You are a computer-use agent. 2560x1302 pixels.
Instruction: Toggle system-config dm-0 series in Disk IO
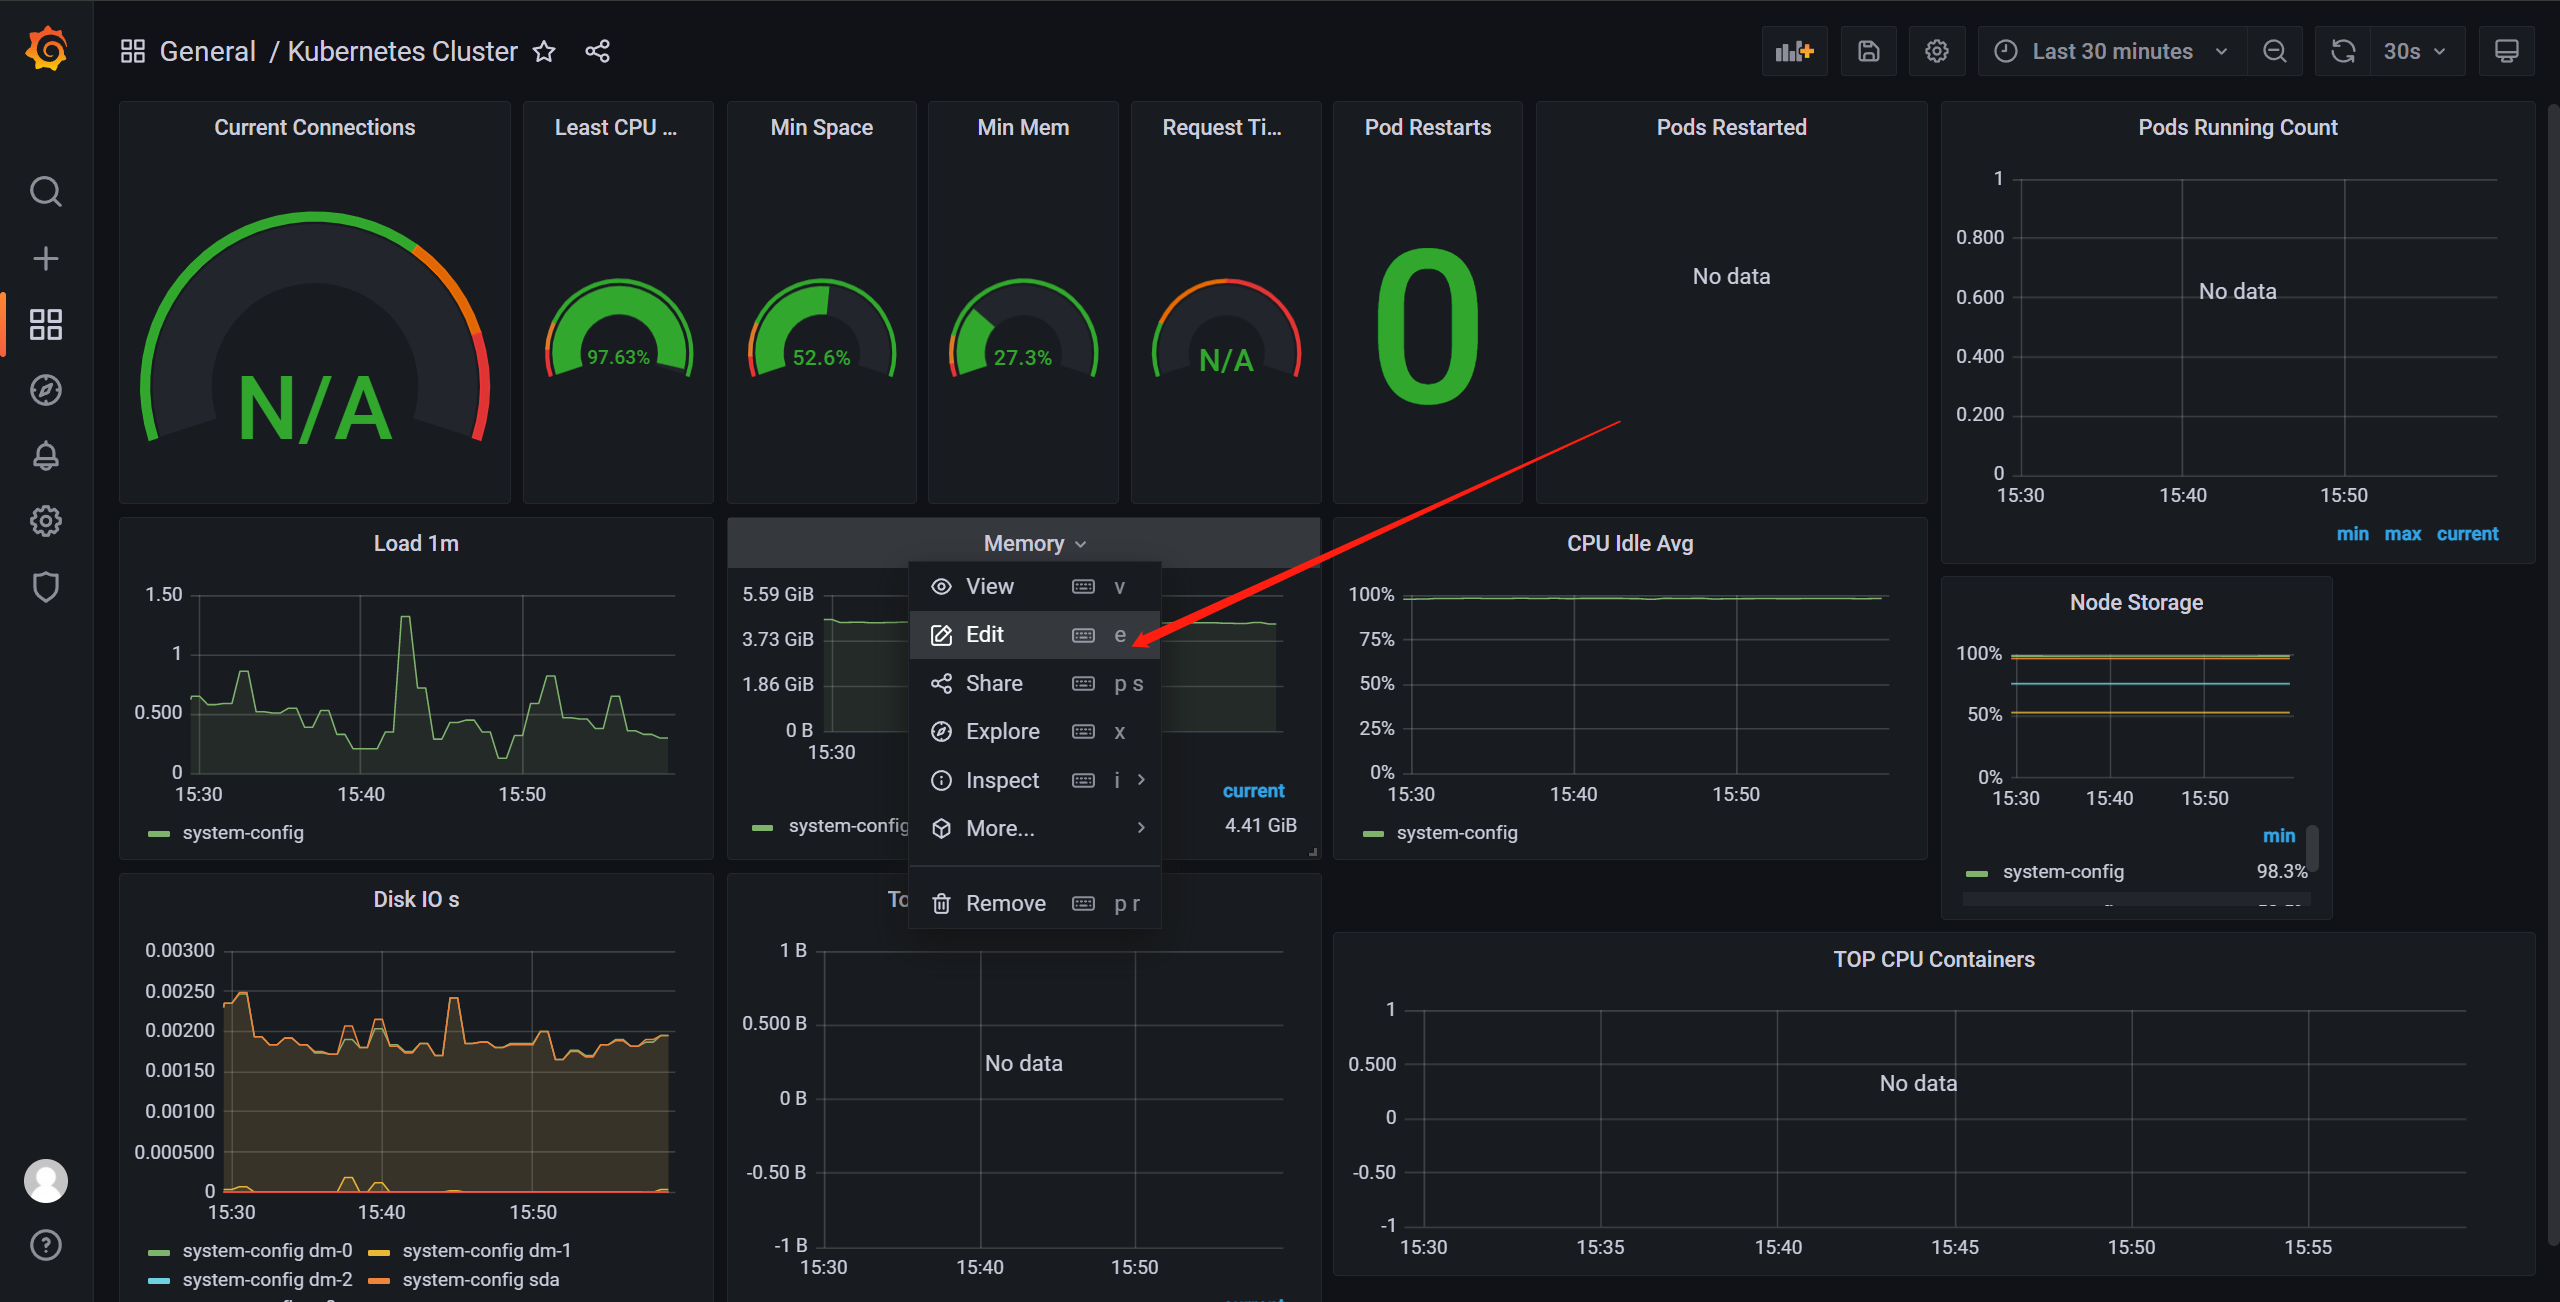(267, 1251)
